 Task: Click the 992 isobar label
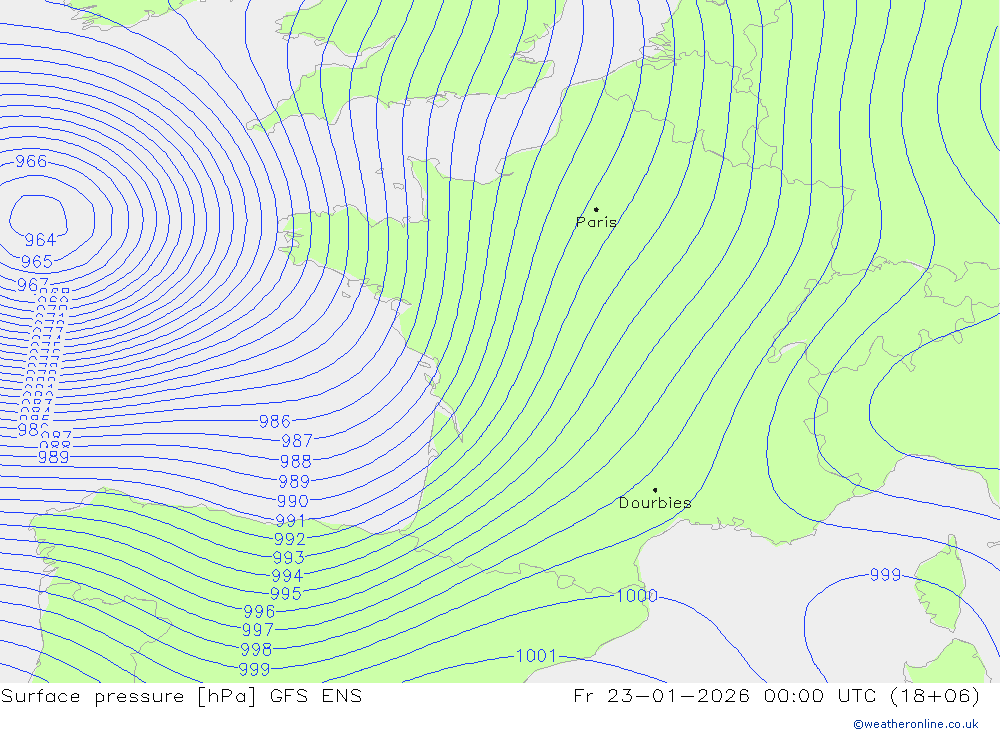click(x=290, y=539)
